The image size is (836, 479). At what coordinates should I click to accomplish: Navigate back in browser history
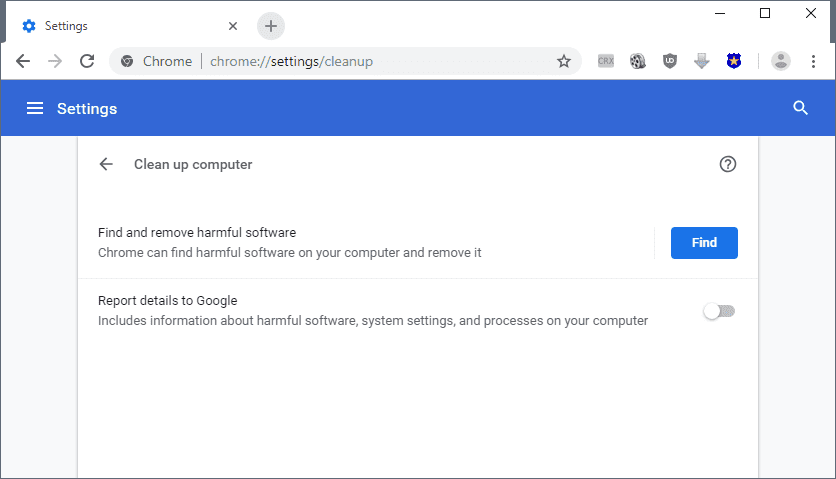click(23, 61)
